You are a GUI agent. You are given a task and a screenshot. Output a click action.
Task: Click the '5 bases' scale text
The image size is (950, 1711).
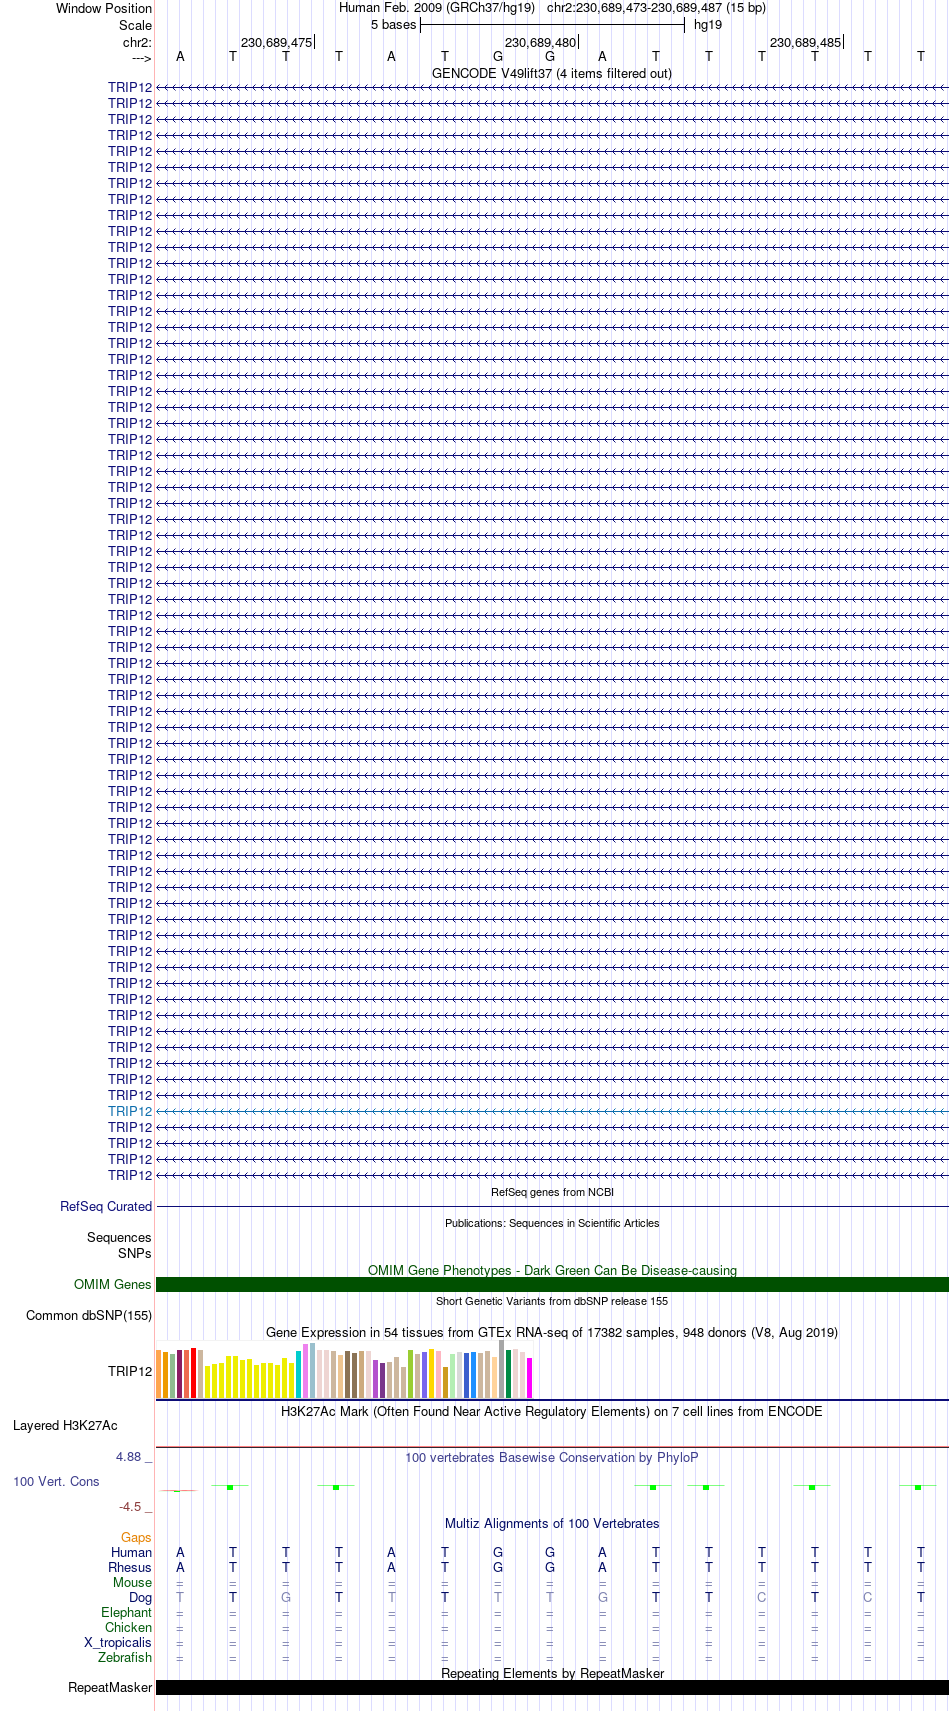pos(393,25)
